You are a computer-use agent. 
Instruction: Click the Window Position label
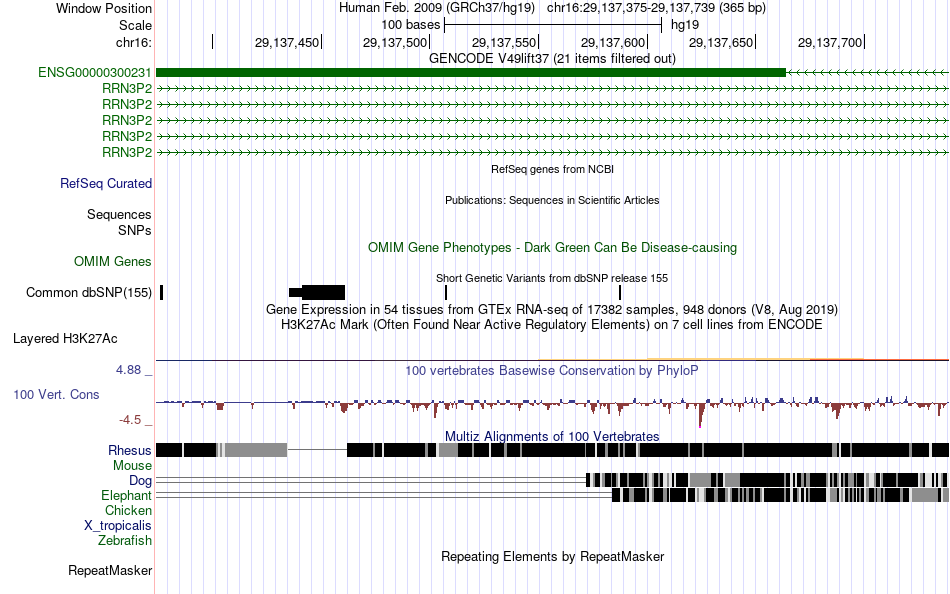click(104, 8)
